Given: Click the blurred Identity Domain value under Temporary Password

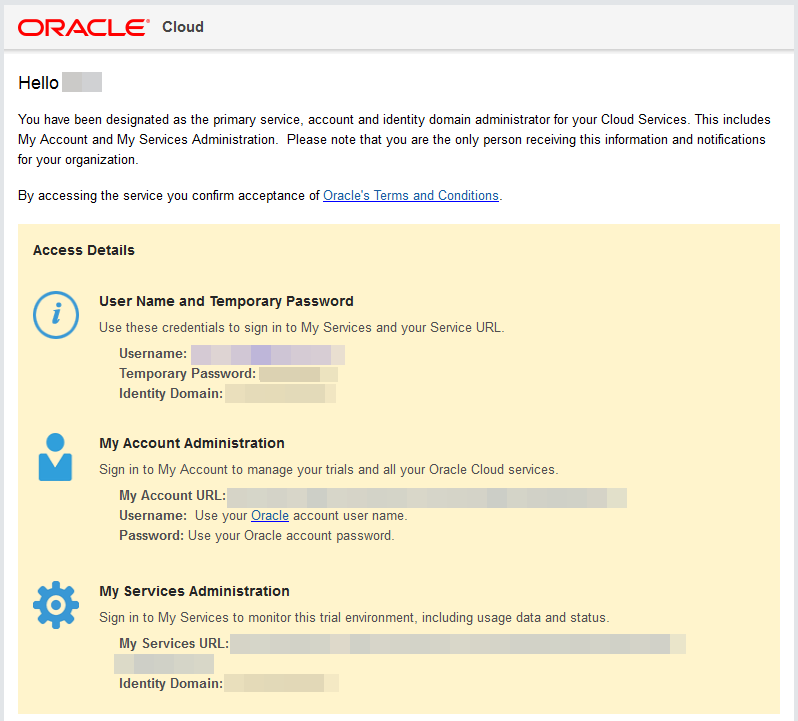Looking at the screenshot, I should click(280, 394).
